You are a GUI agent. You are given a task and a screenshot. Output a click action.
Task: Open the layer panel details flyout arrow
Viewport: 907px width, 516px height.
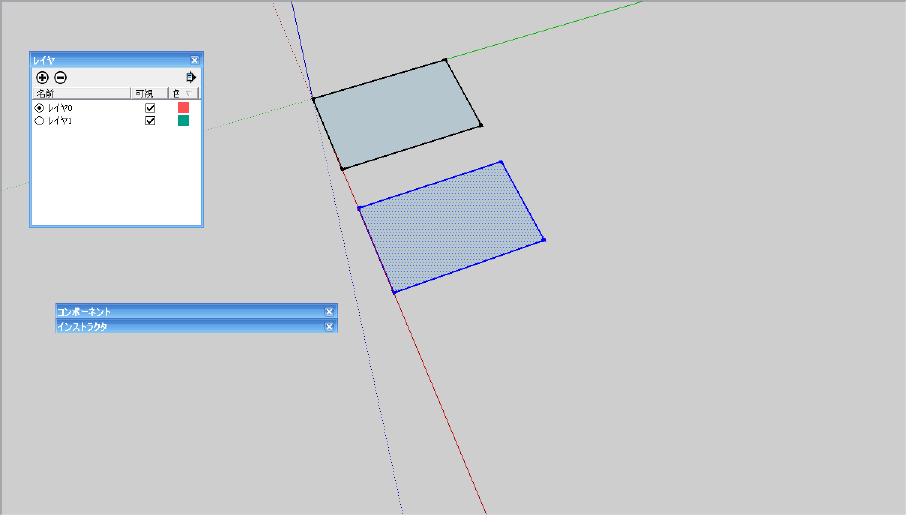pos(191,77)
